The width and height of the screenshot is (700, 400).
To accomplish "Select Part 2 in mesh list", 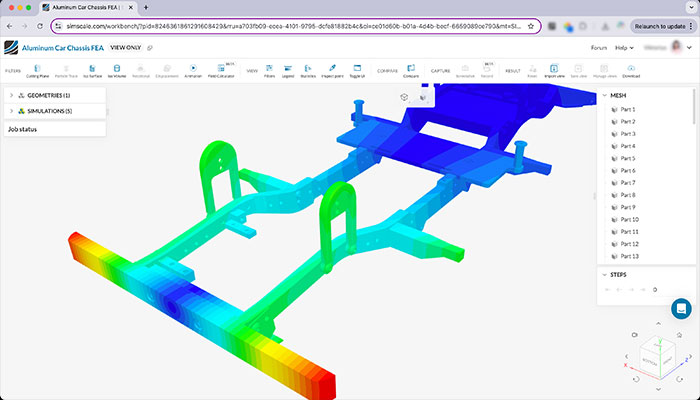I will pos(628,121).
